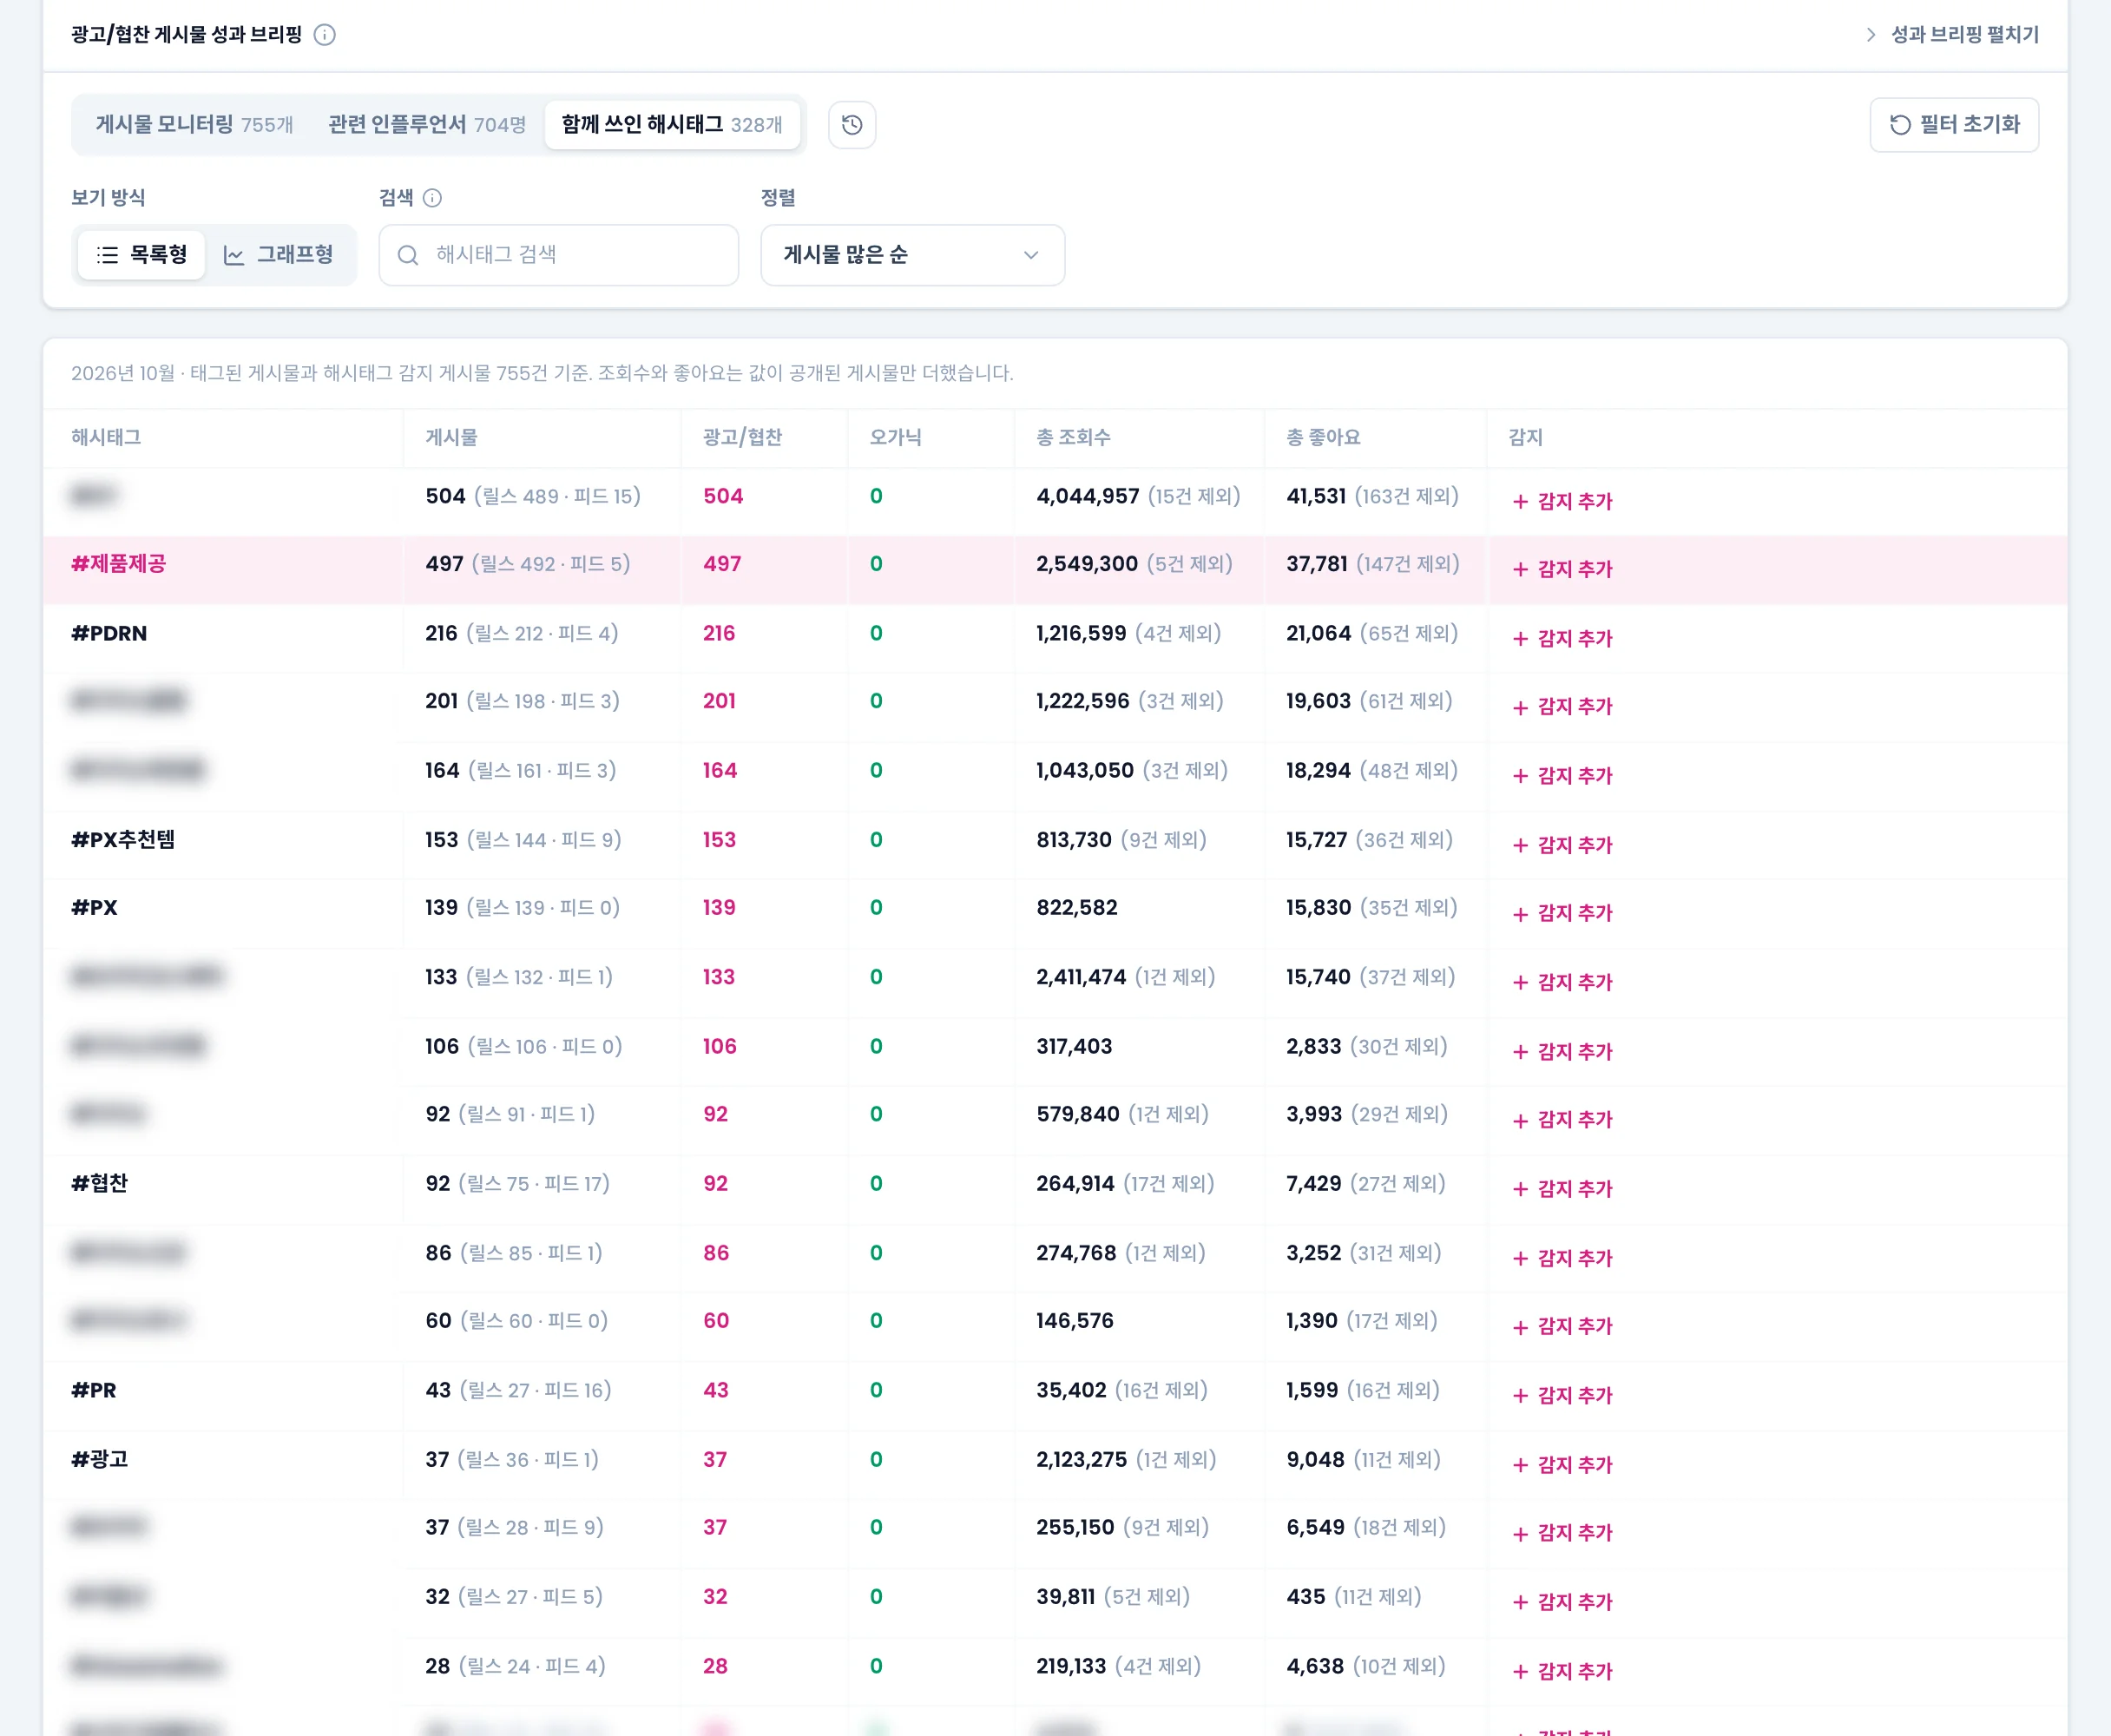Click 감지 추가 in the 60 posts row
Viewport: 2111px width, 1736px height.
click(1562, 1327)
